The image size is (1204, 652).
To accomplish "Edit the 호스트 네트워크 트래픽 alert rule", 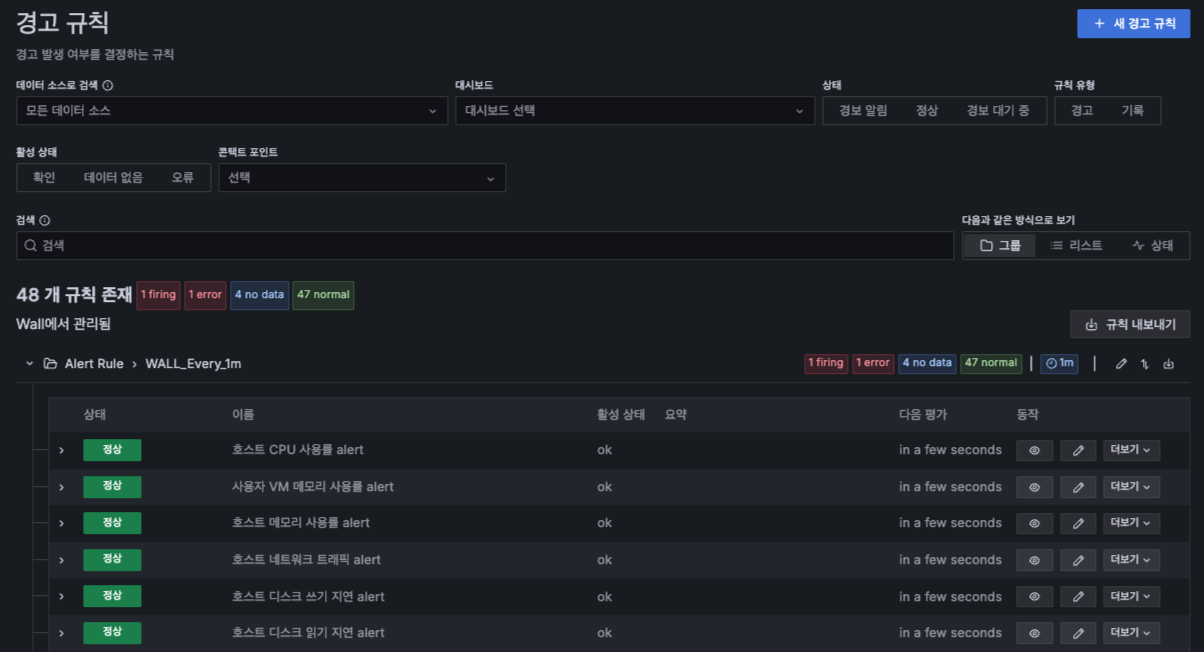I will click(x=1078, y=560).
